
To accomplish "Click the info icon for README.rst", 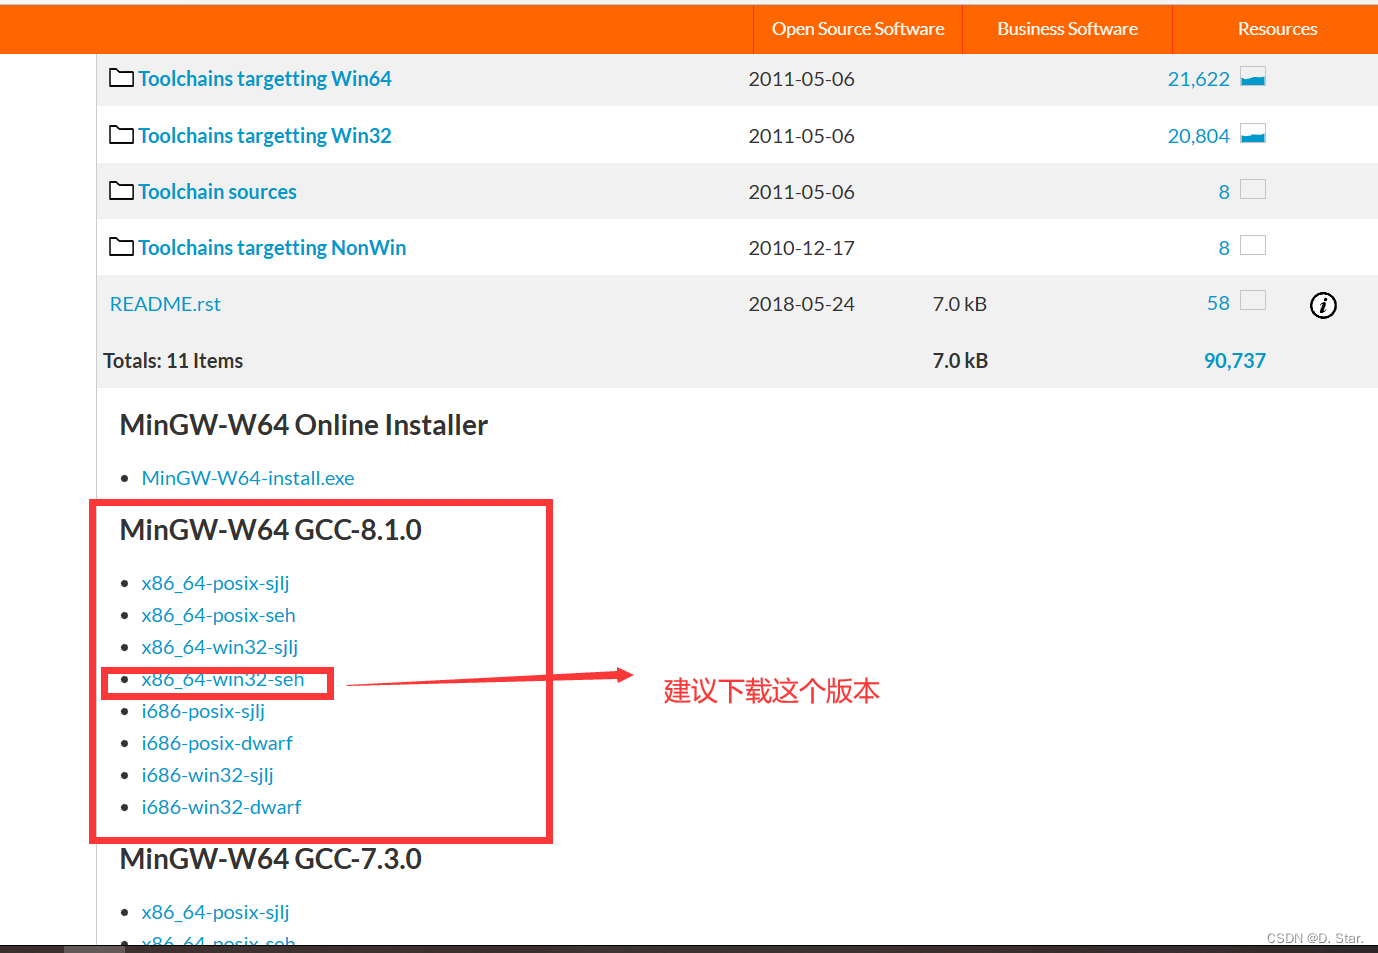I will 1323,305.
